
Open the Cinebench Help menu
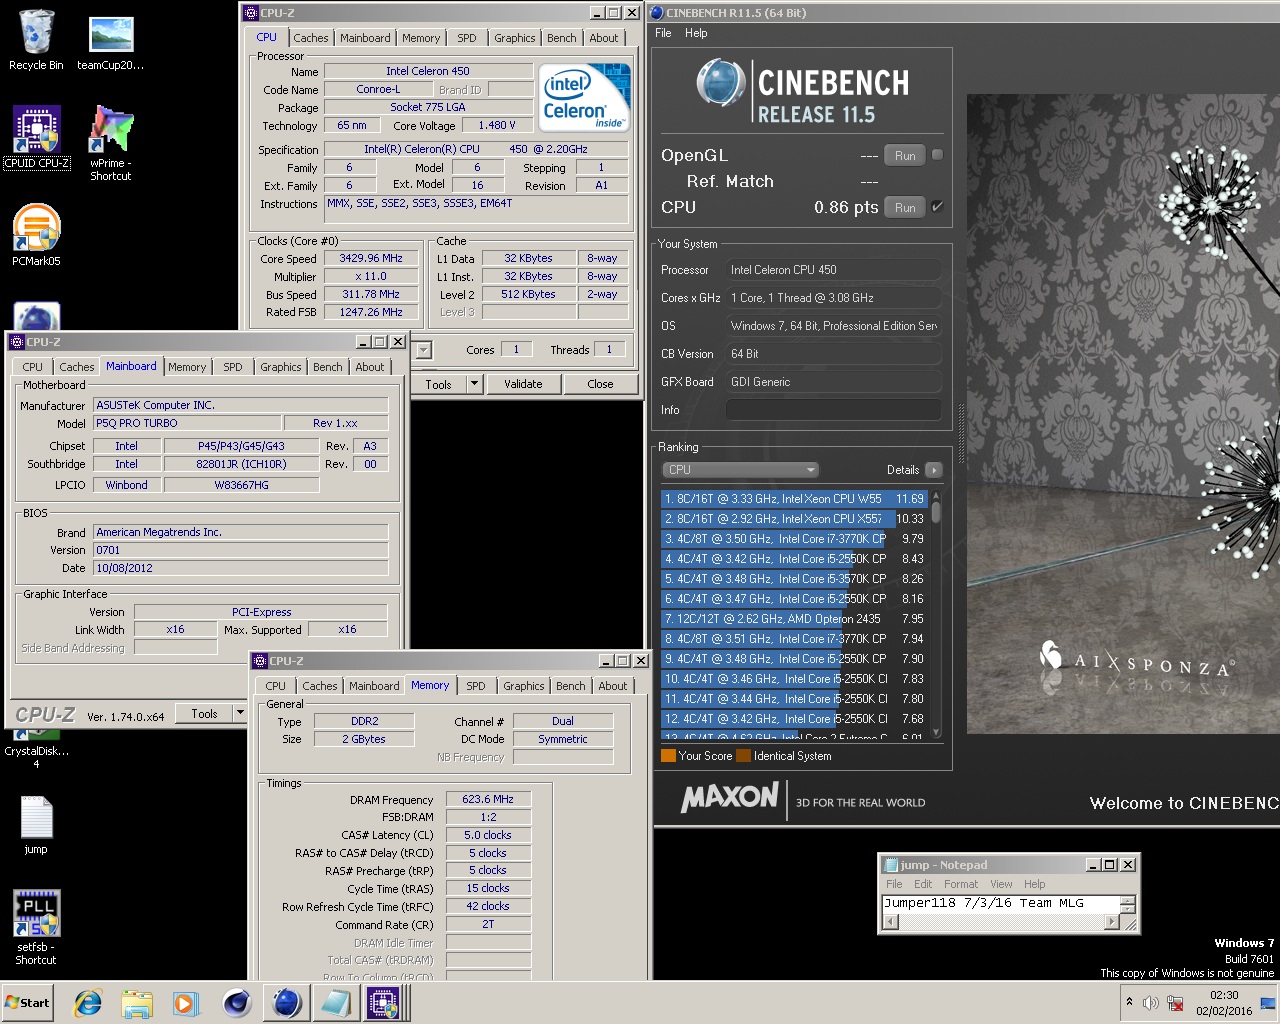[x=696, y=33]
